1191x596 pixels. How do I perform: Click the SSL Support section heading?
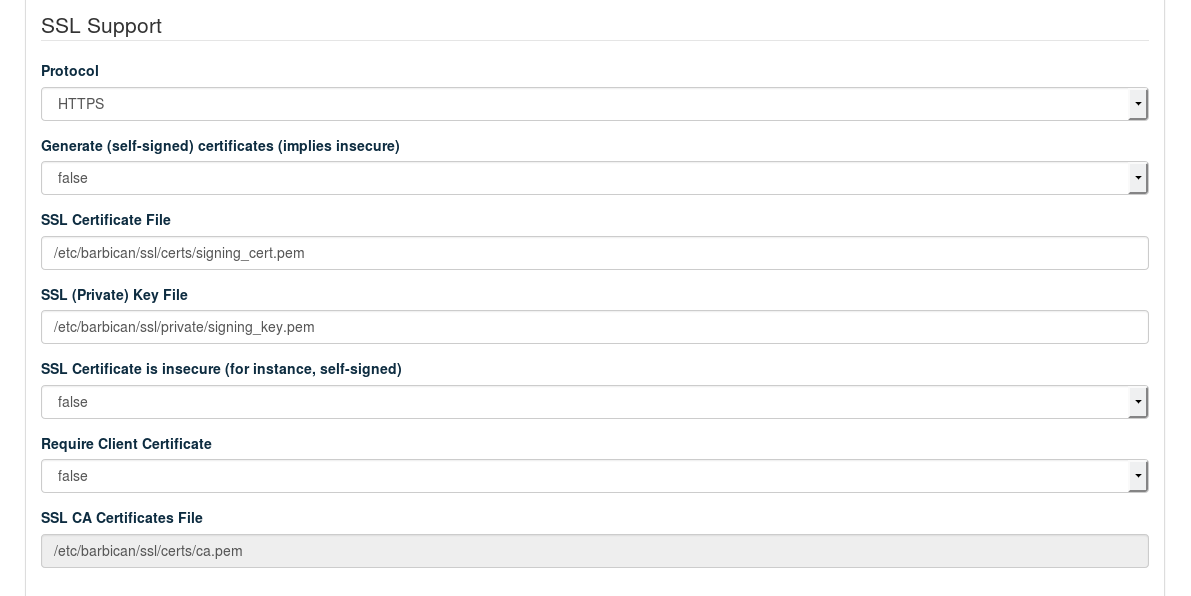(x=101, y=26)
